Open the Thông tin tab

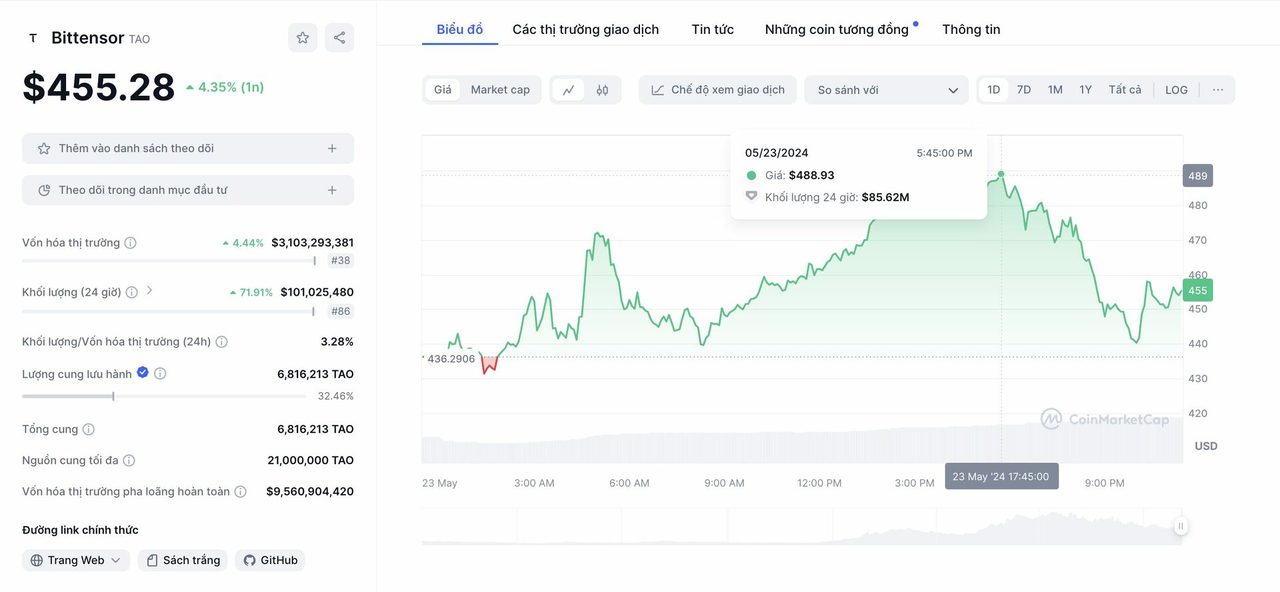971,29
